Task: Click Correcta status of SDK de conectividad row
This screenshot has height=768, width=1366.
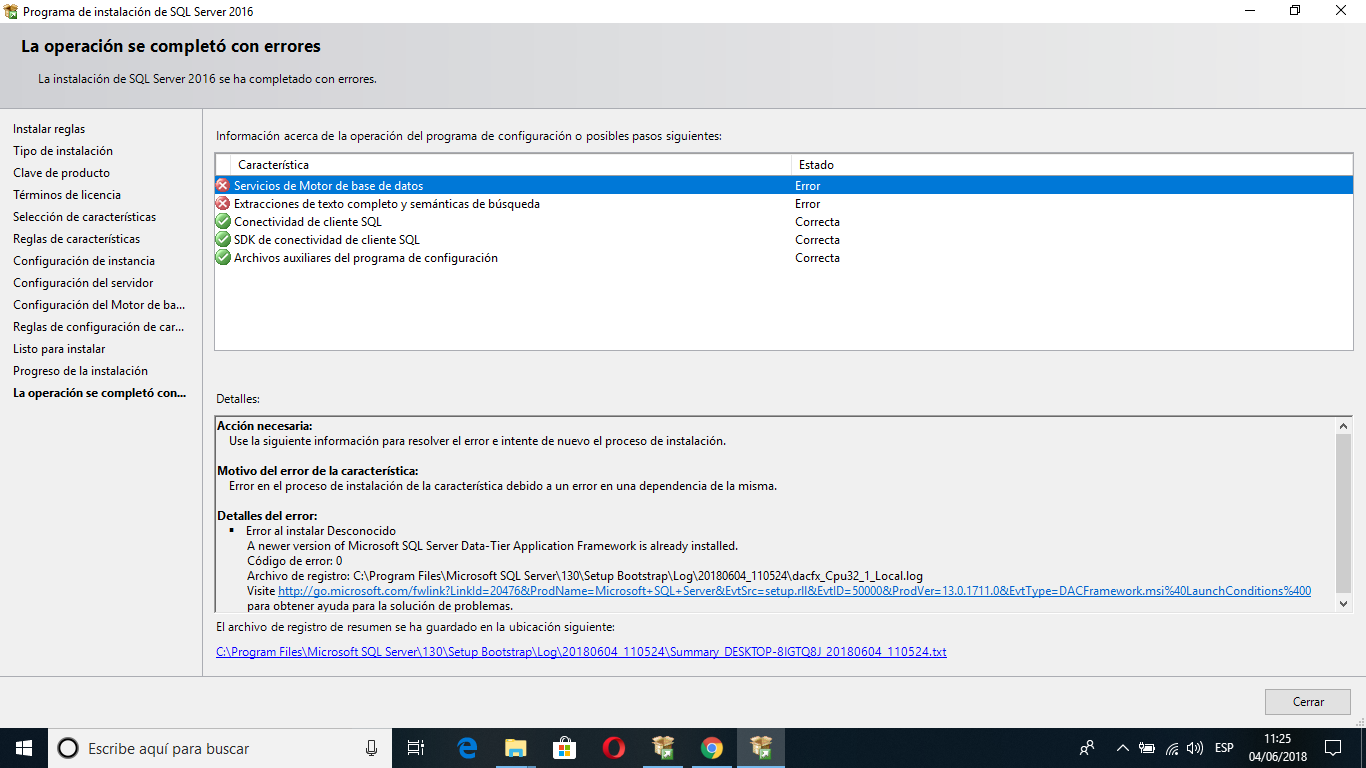Action: (x=818, y=240)
